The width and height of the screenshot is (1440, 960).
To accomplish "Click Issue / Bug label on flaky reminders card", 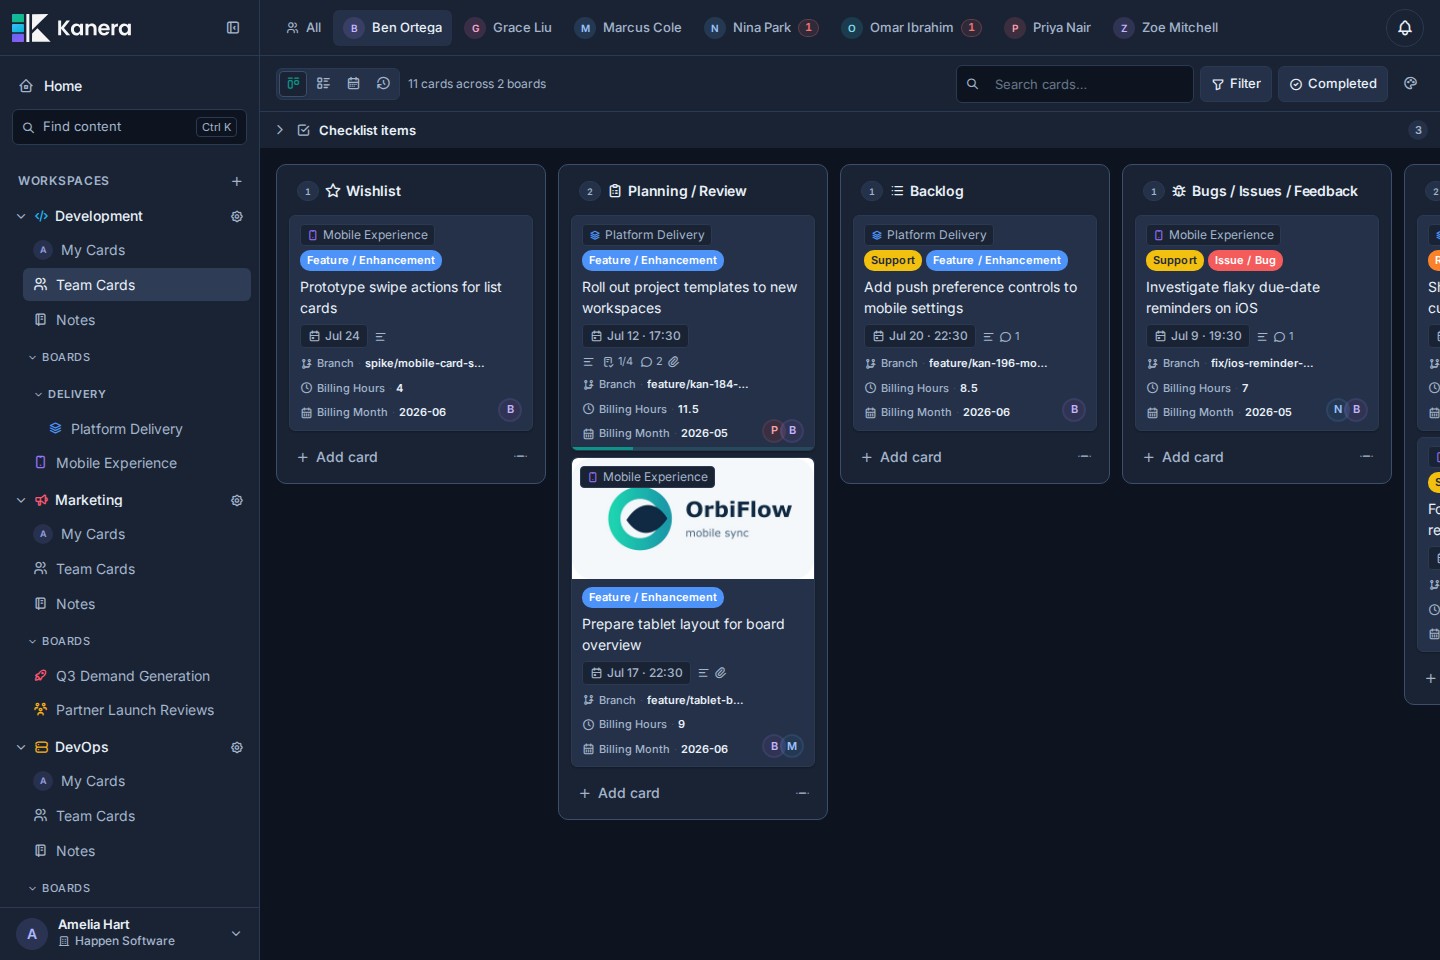I will point(1245,260).
